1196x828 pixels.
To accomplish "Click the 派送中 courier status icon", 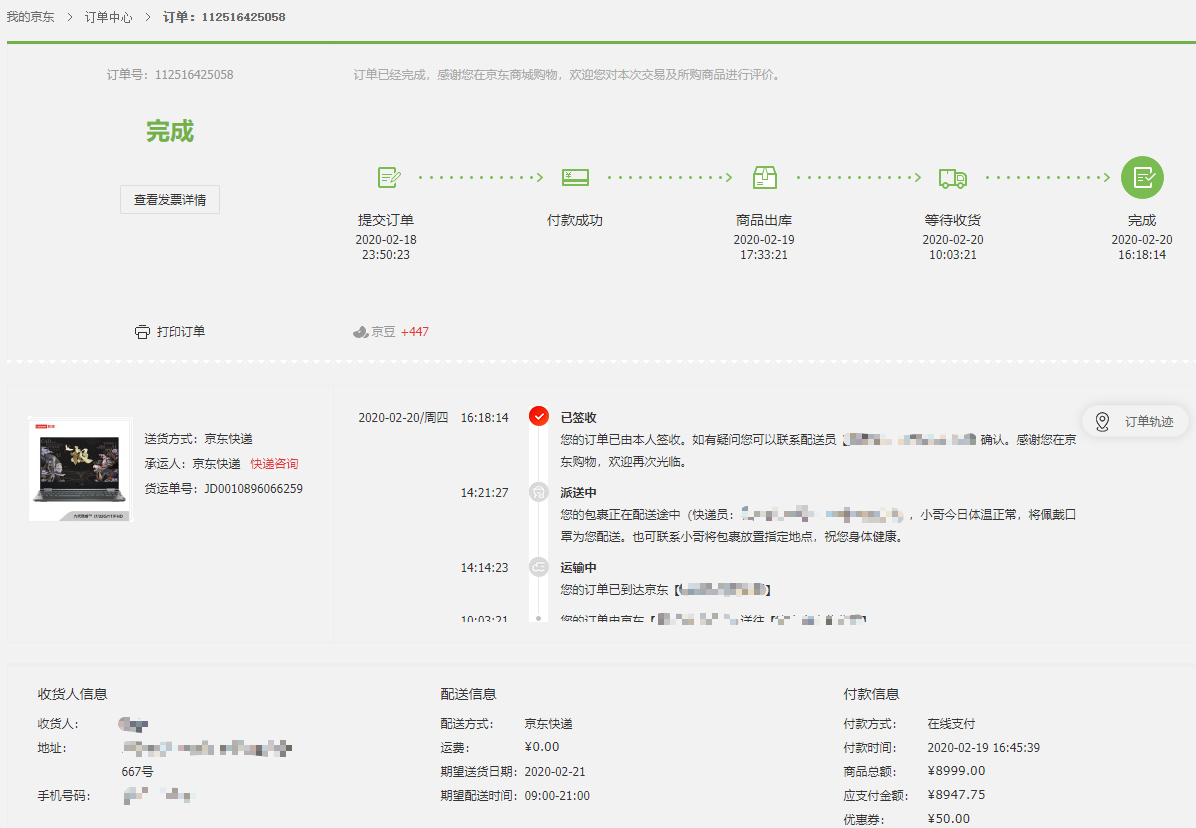I will (539, 493).
